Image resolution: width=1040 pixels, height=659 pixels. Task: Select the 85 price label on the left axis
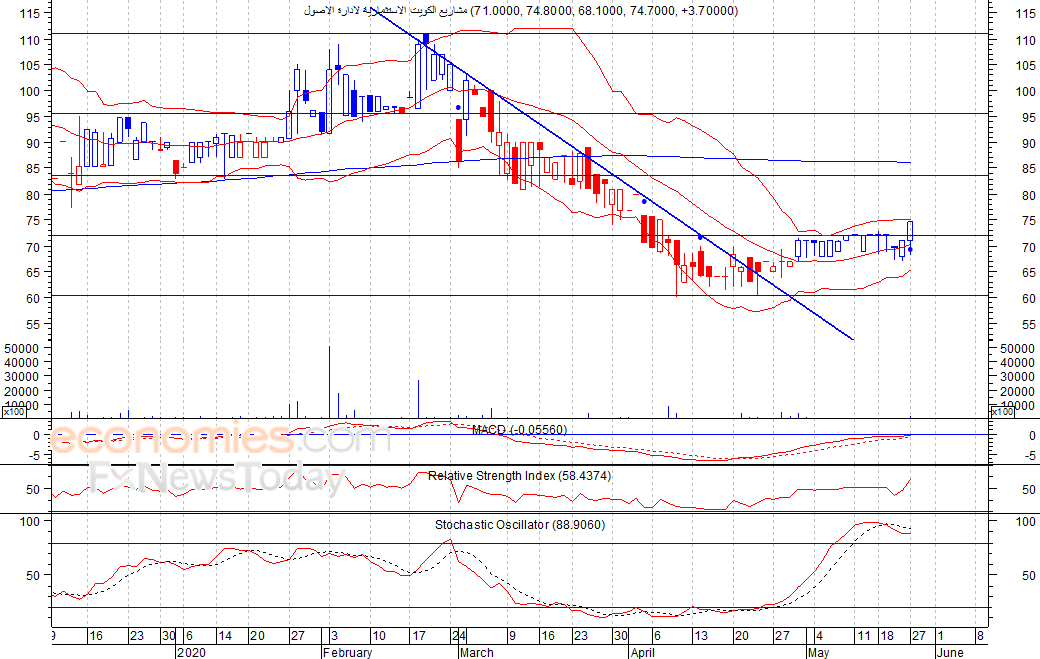[34, 169]
